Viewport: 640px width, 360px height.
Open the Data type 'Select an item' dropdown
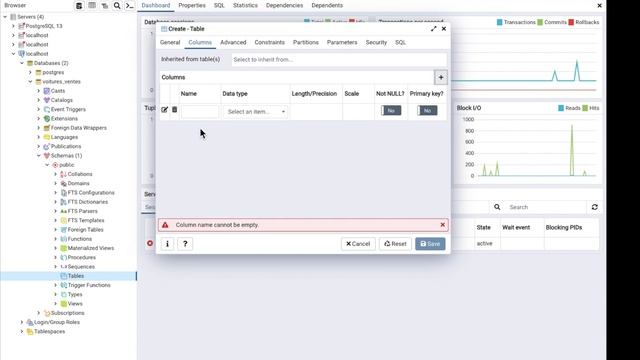pyautogui.click(x=256, y=111)
